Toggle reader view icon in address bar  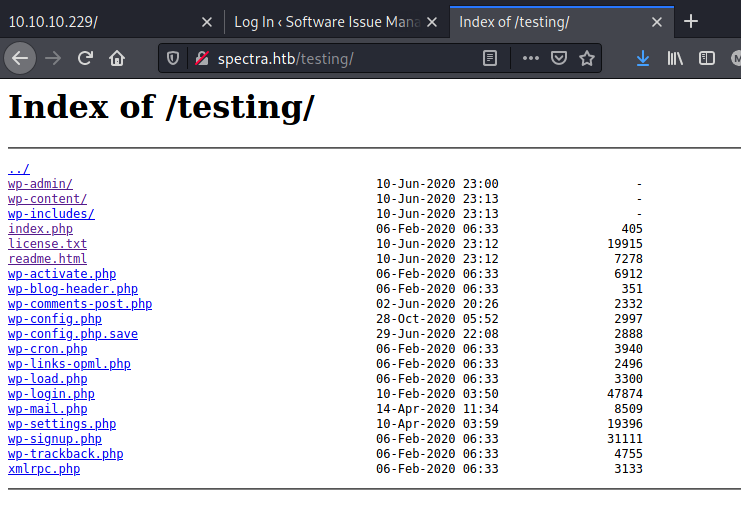tap(489, 59)
